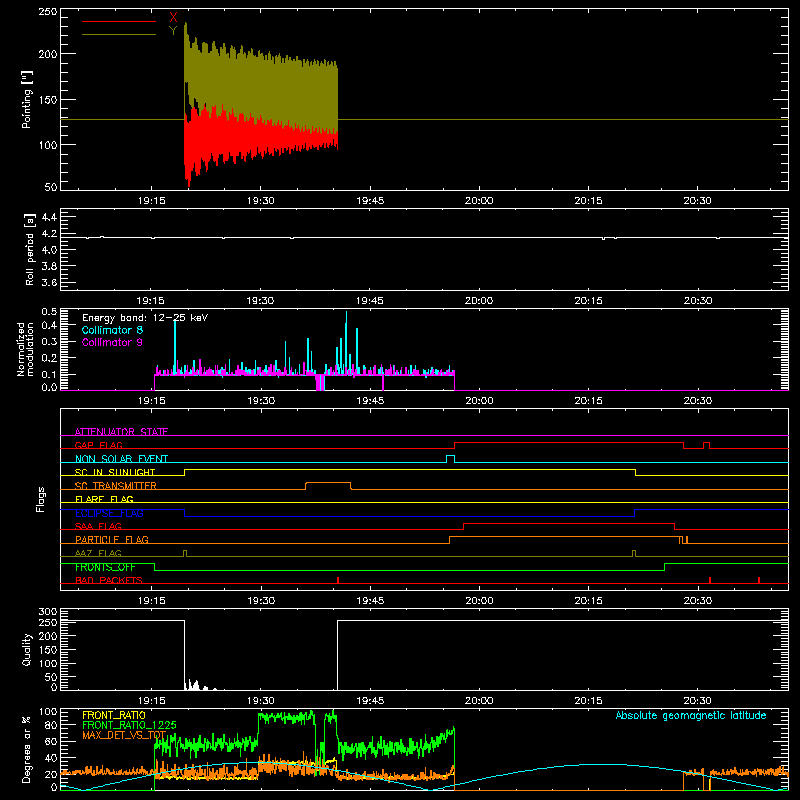Click the '20:30' time tick under Pointing plot
Image resolution: width=800 pixels, height=800 pixels.
pyautogui.click(x=697, y=201)
